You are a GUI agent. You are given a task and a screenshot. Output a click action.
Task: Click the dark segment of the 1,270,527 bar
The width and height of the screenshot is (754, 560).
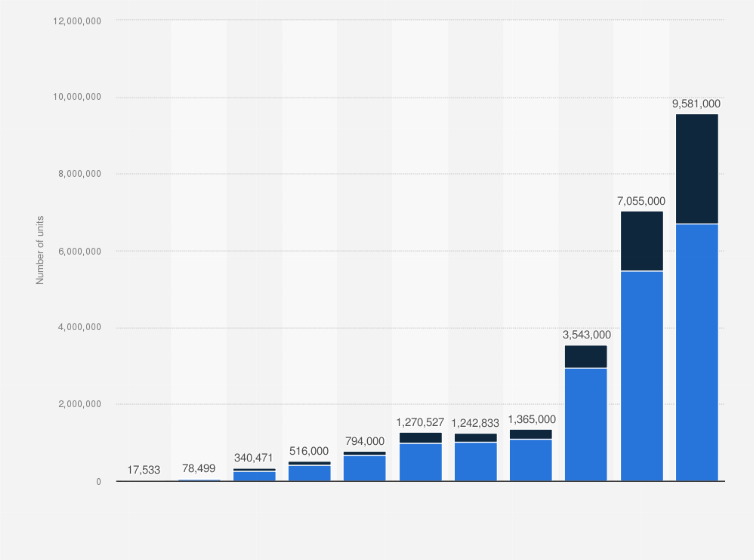(420, 438)
